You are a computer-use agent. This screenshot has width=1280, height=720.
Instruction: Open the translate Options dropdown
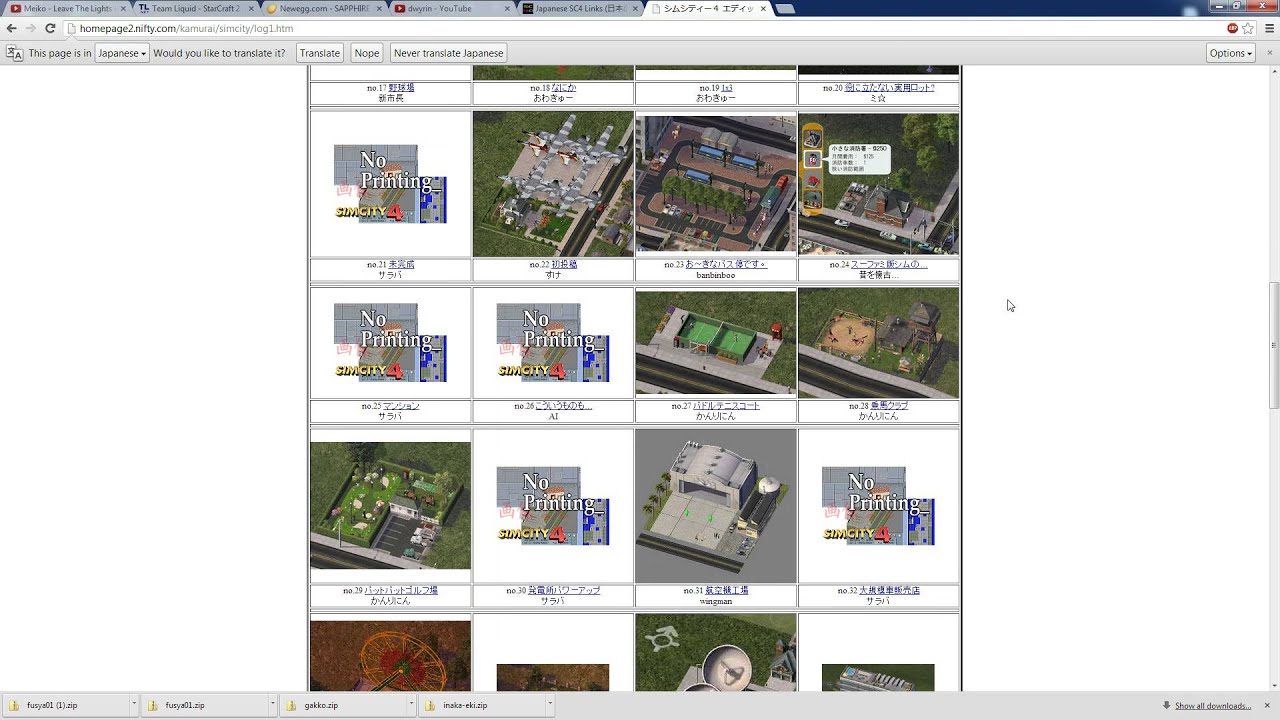(x=1231, y=53)
